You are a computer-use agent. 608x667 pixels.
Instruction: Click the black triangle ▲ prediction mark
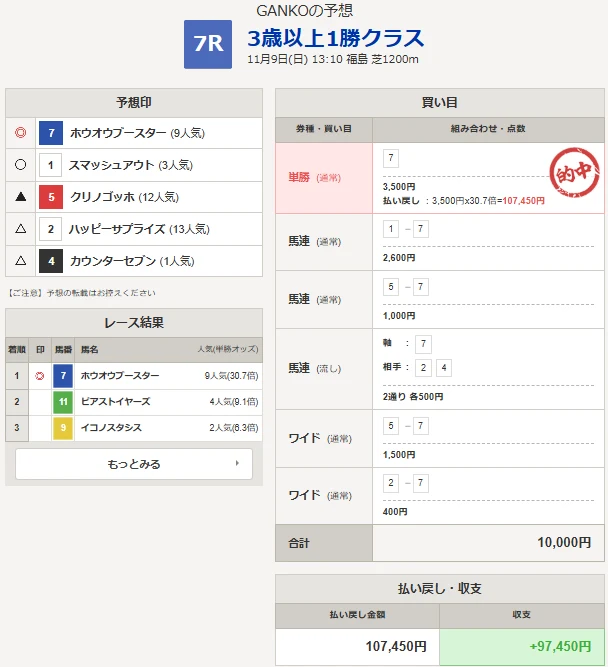pyautogui.click(x=21, y=197)
